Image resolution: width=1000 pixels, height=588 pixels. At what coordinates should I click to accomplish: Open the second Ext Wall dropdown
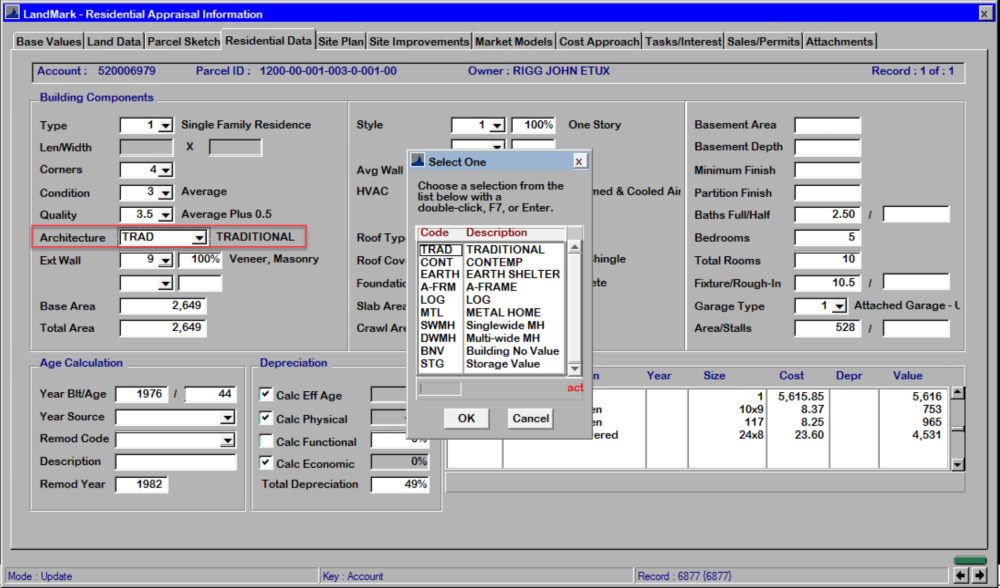(165, 283)
